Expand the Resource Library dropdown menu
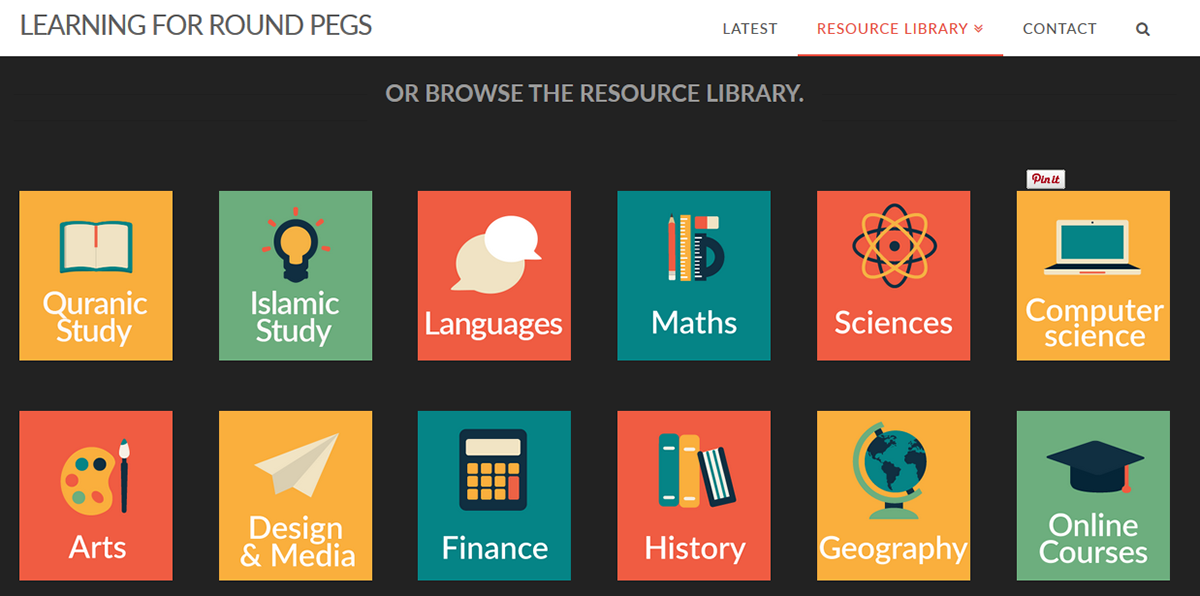The image size is (1200, 596). point(899,29)
